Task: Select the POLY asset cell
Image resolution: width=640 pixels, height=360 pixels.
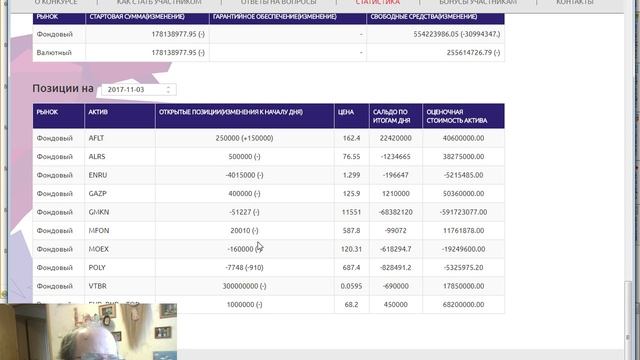Action: [x=120, y=267]
